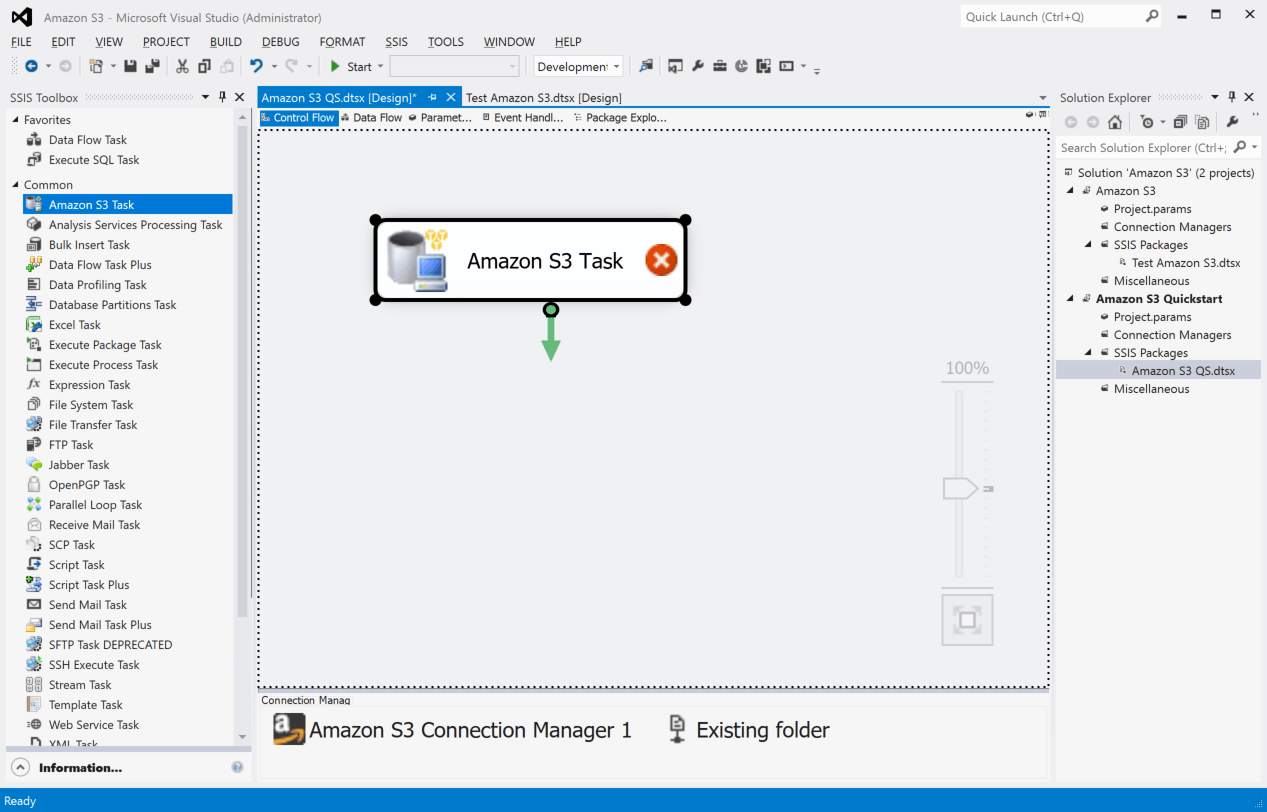
Task: Switch to the Event Handlers designer tab
Action: click(x=522, y=118)
